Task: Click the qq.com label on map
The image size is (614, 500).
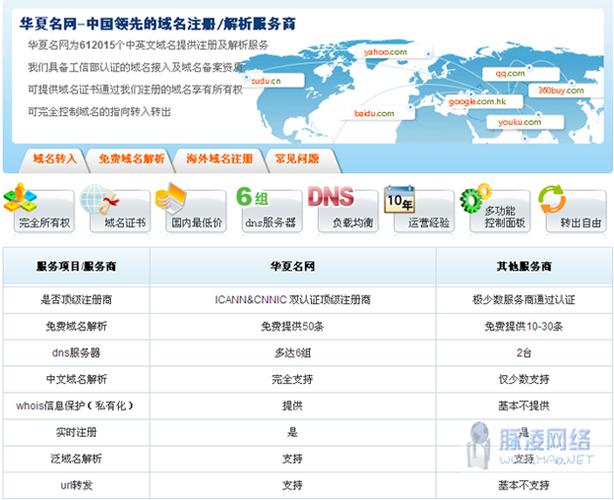Action: (x=510, y=74)
